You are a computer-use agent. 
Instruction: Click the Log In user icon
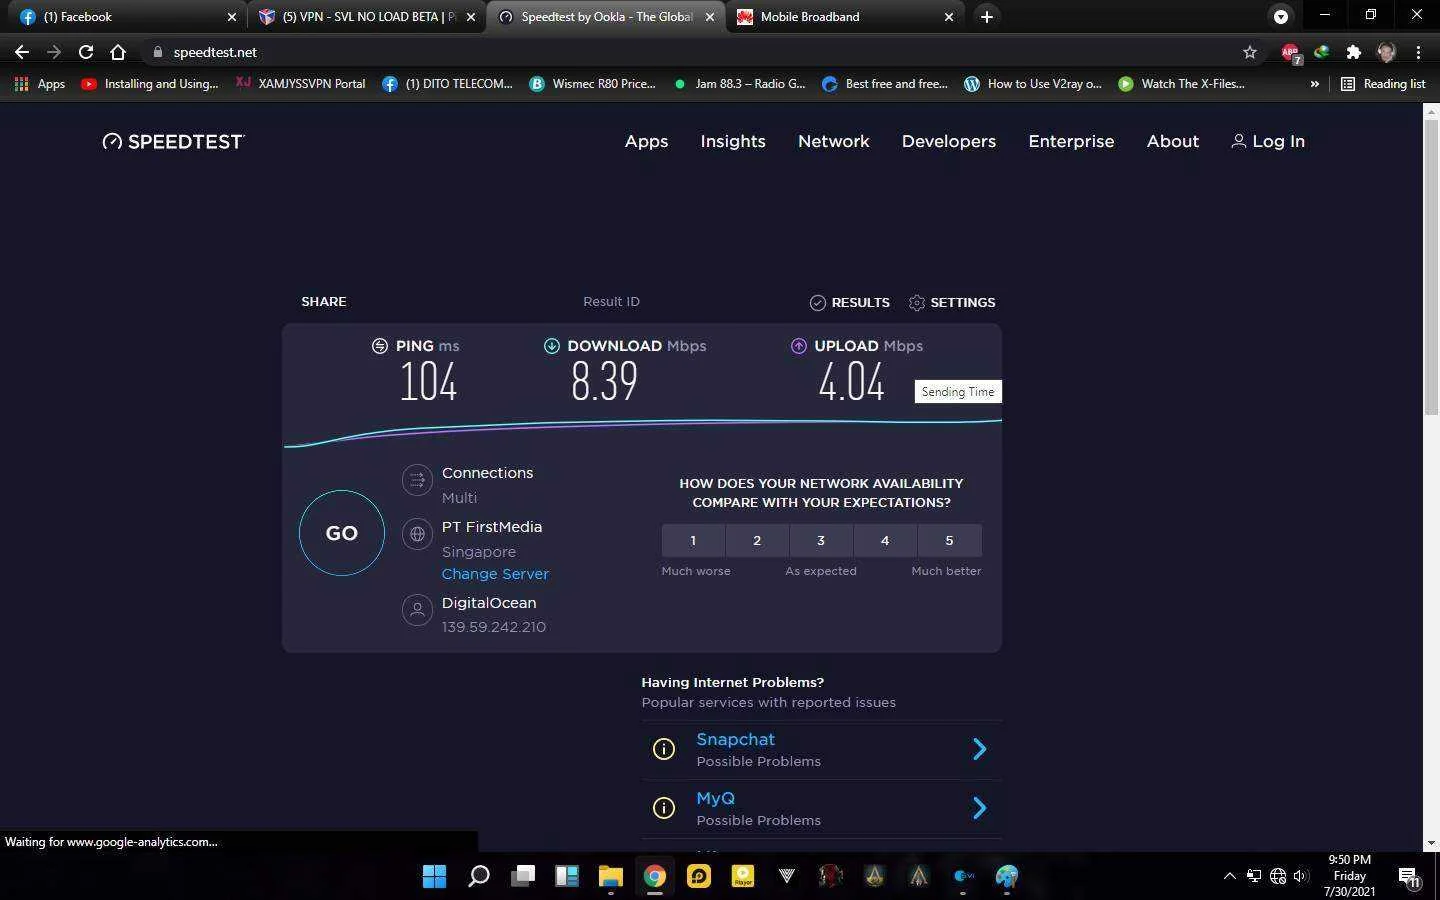[x=1238, y=141]
